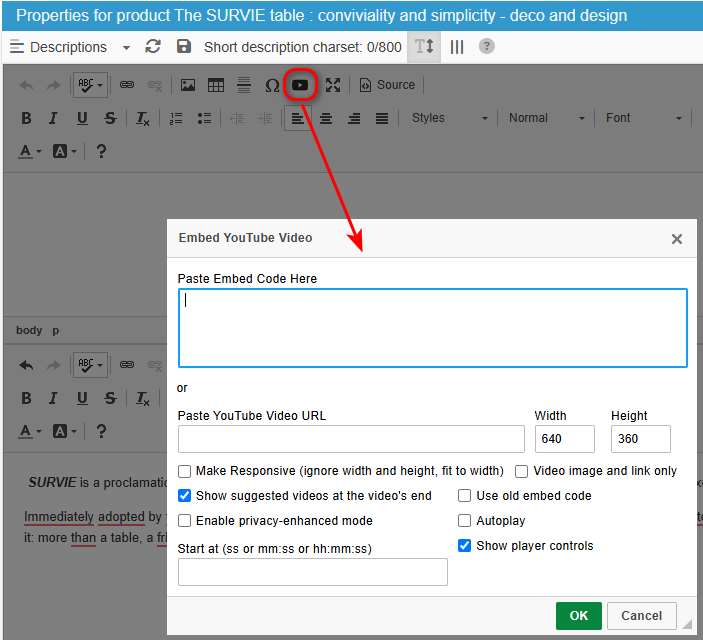The image size is (703, 640).
Task: Toggle Bold in the upper editor toolbar
Action: pos(26,118)
